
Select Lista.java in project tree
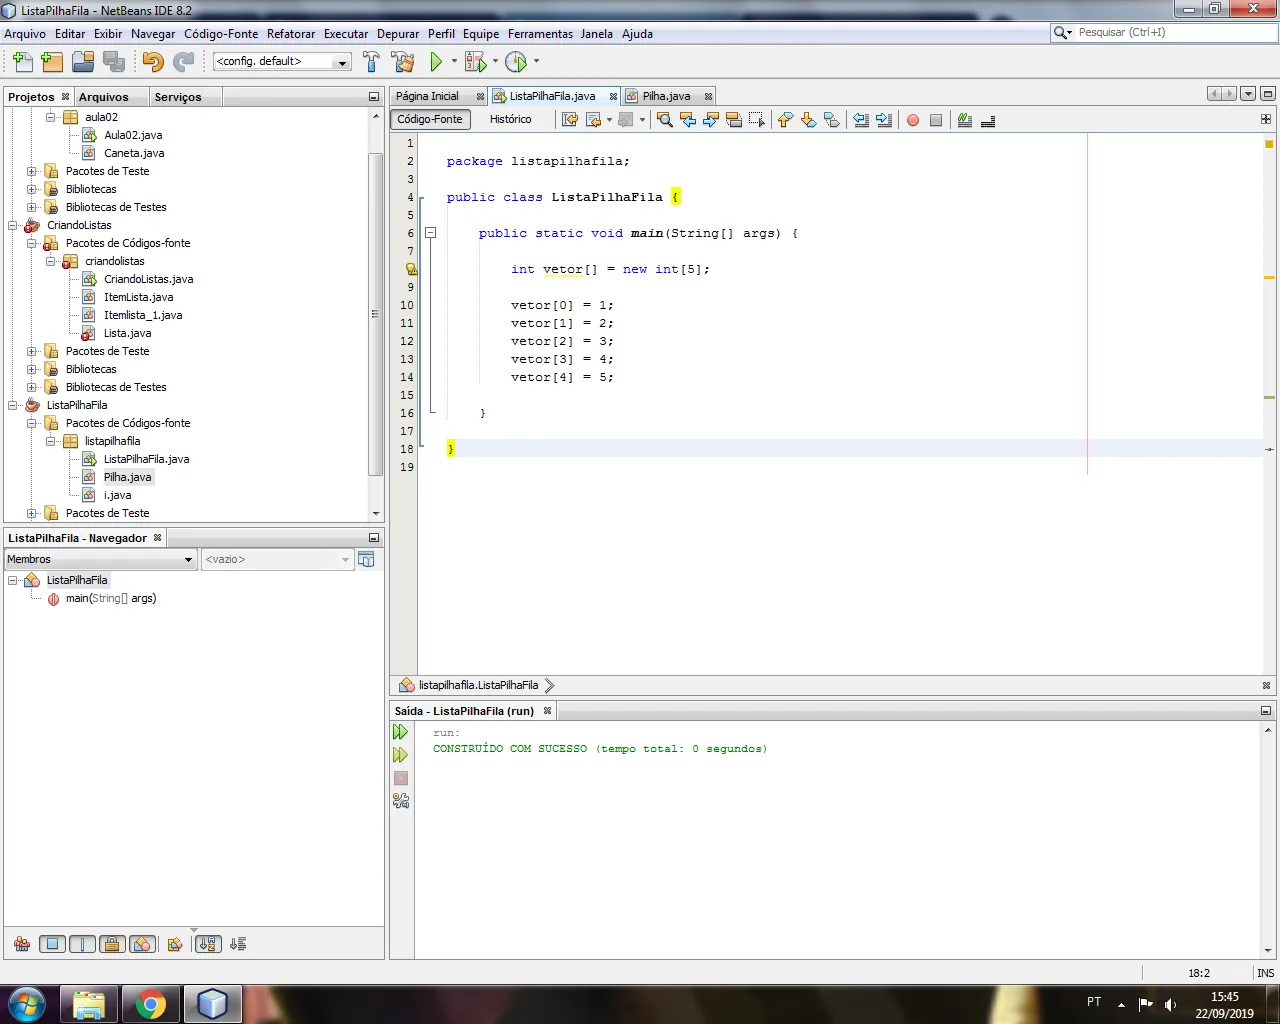127,333
